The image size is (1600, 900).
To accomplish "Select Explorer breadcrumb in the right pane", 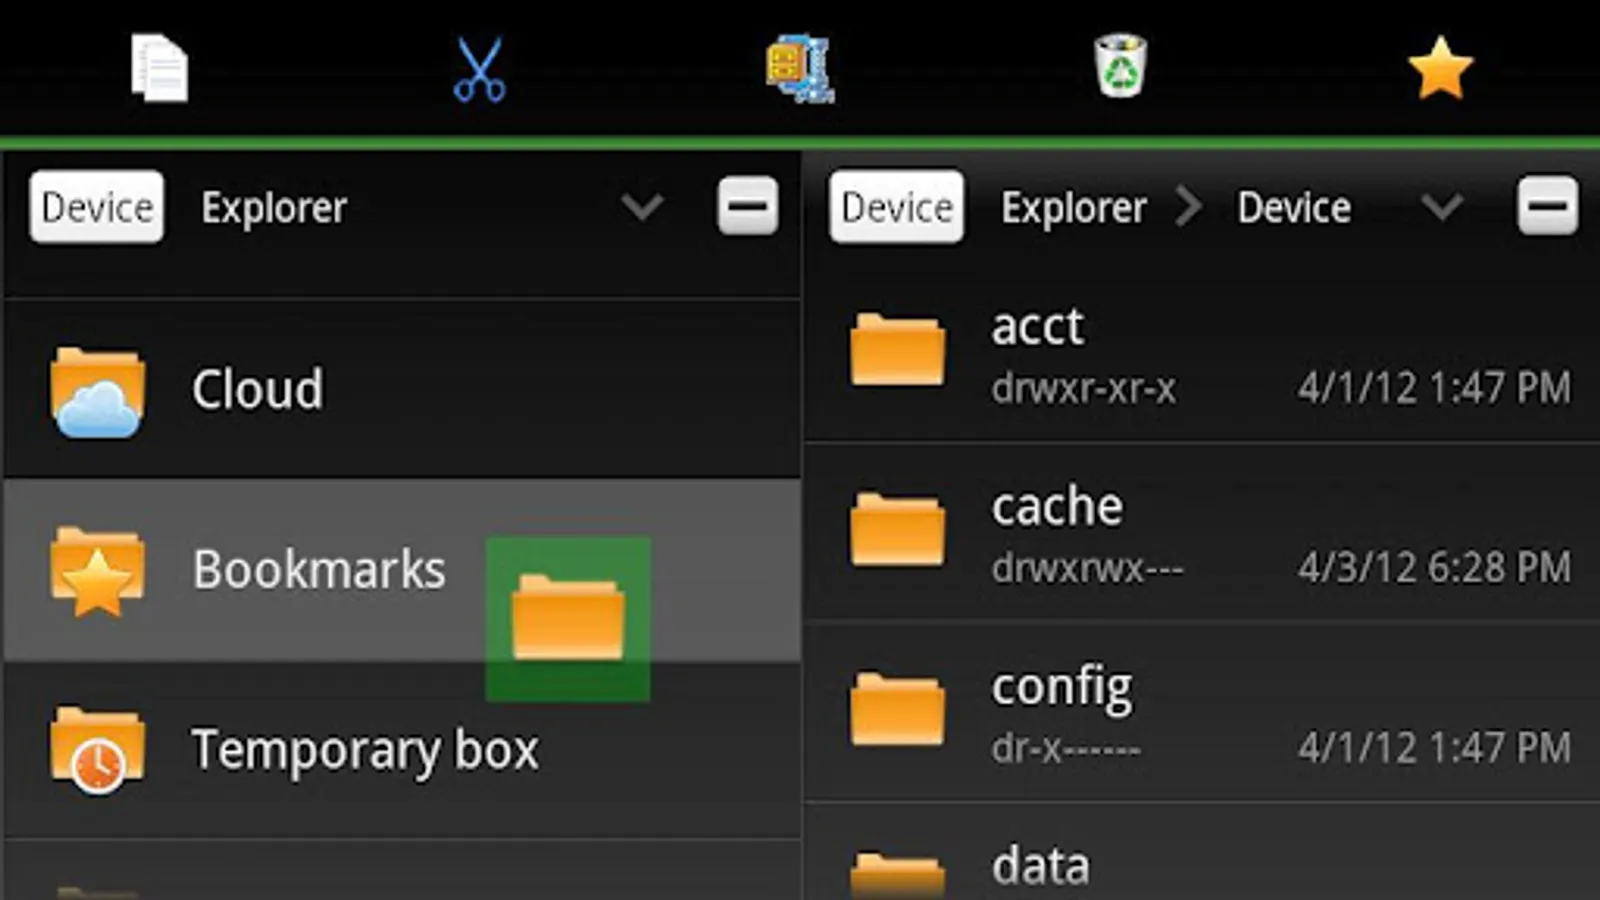I will [1074, 208].
